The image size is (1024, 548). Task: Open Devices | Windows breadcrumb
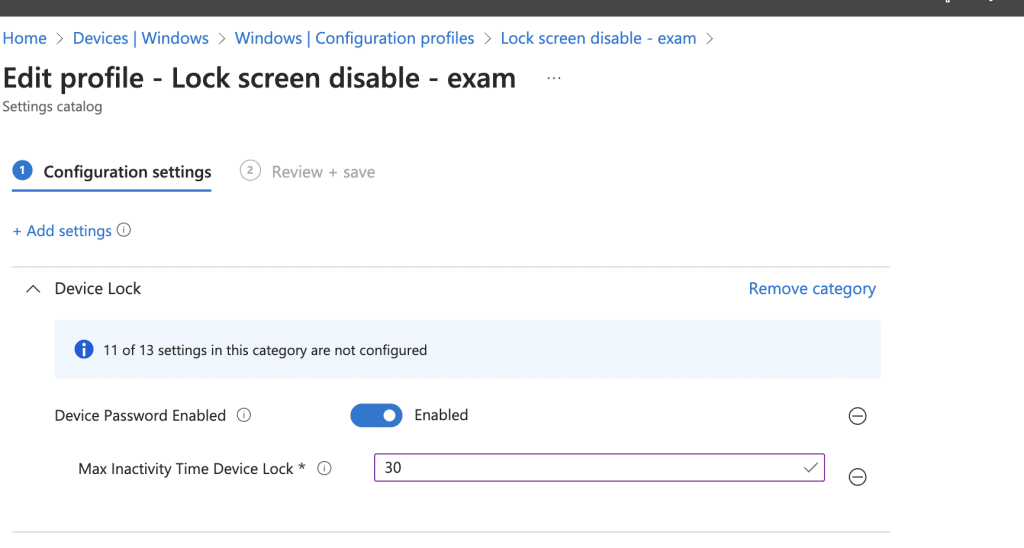tap(141, 39)
